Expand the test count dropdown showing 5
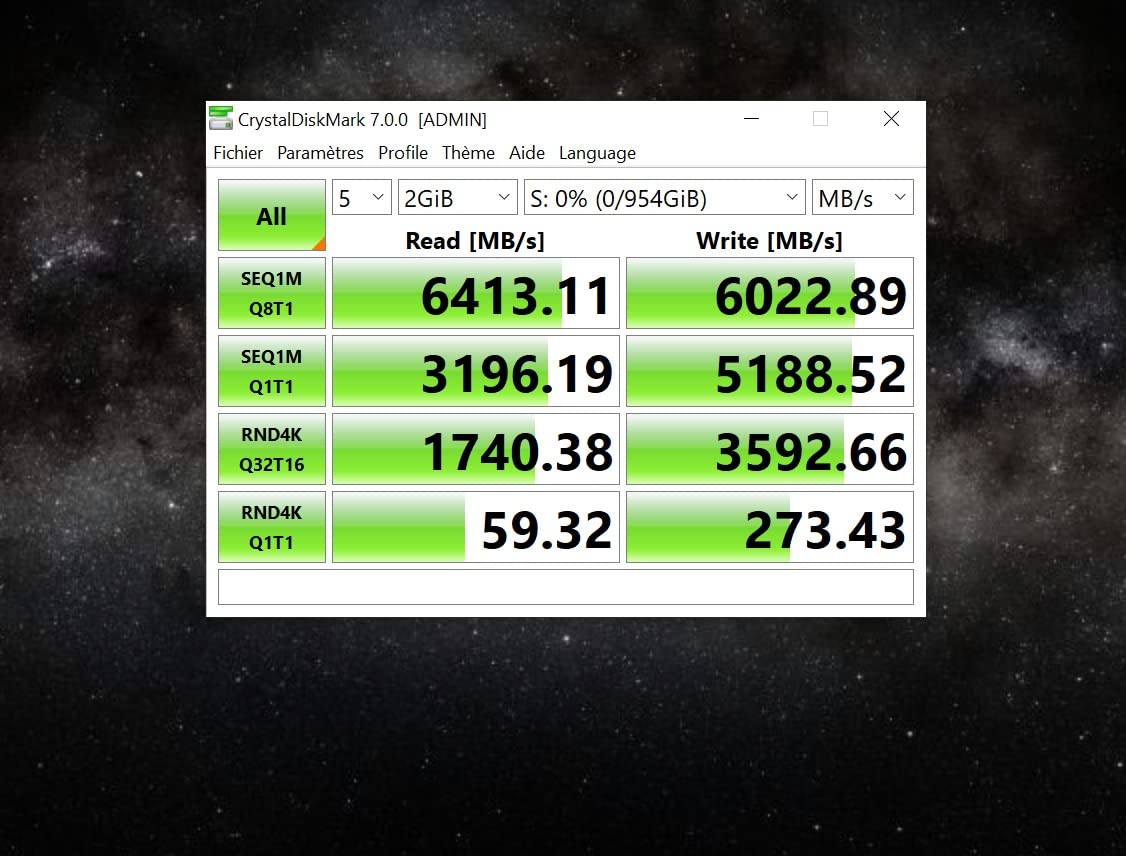The height and width of the screenshot is (856, 1126). tap(361, 197)
